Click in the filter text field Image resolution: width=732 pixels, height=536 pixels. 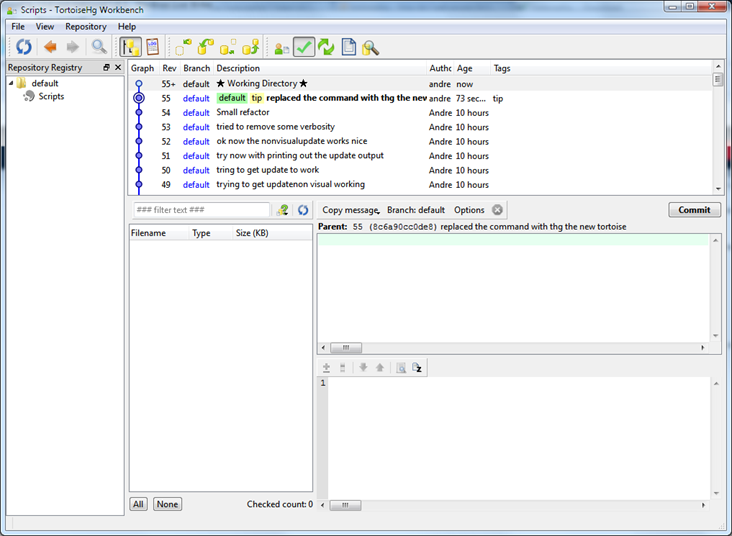click(202, 210)
